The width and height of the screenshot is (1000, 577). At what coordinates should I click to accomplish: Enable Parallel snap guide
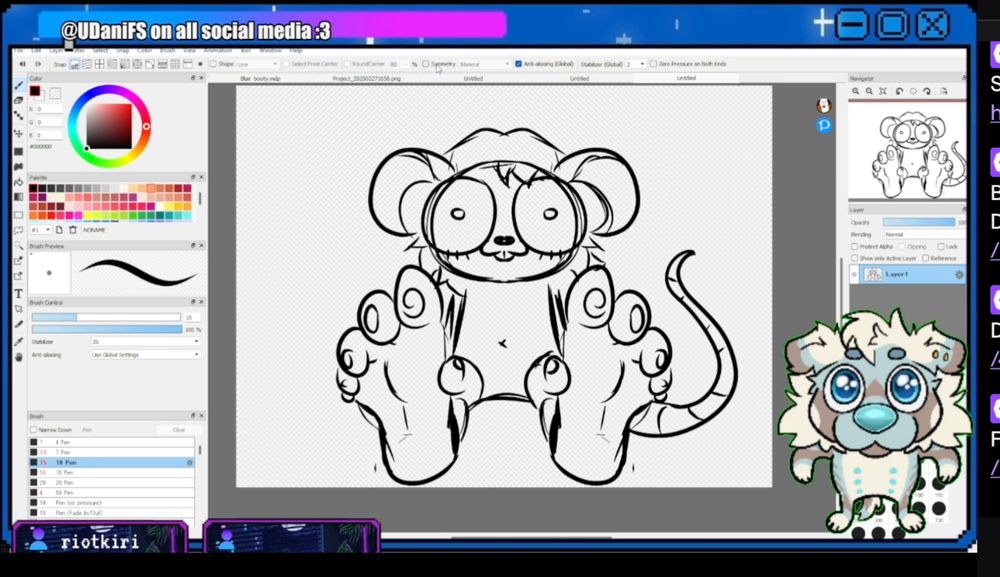pyautogui.click(x=87, y=64)
